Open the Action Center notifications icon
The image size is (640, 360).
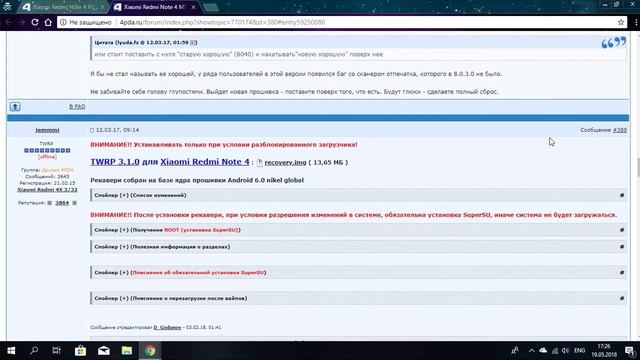coord(630,351)
